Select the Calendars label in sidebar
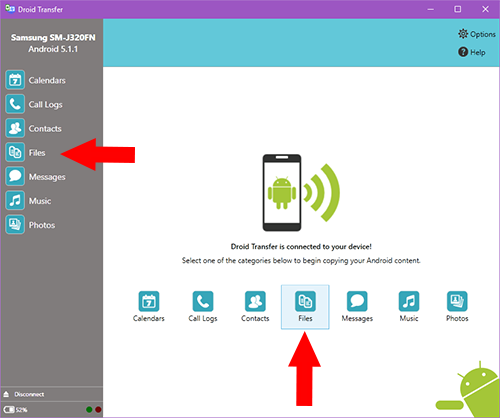The height and width of the screenshot is (418, 500). tap(47, 80)
